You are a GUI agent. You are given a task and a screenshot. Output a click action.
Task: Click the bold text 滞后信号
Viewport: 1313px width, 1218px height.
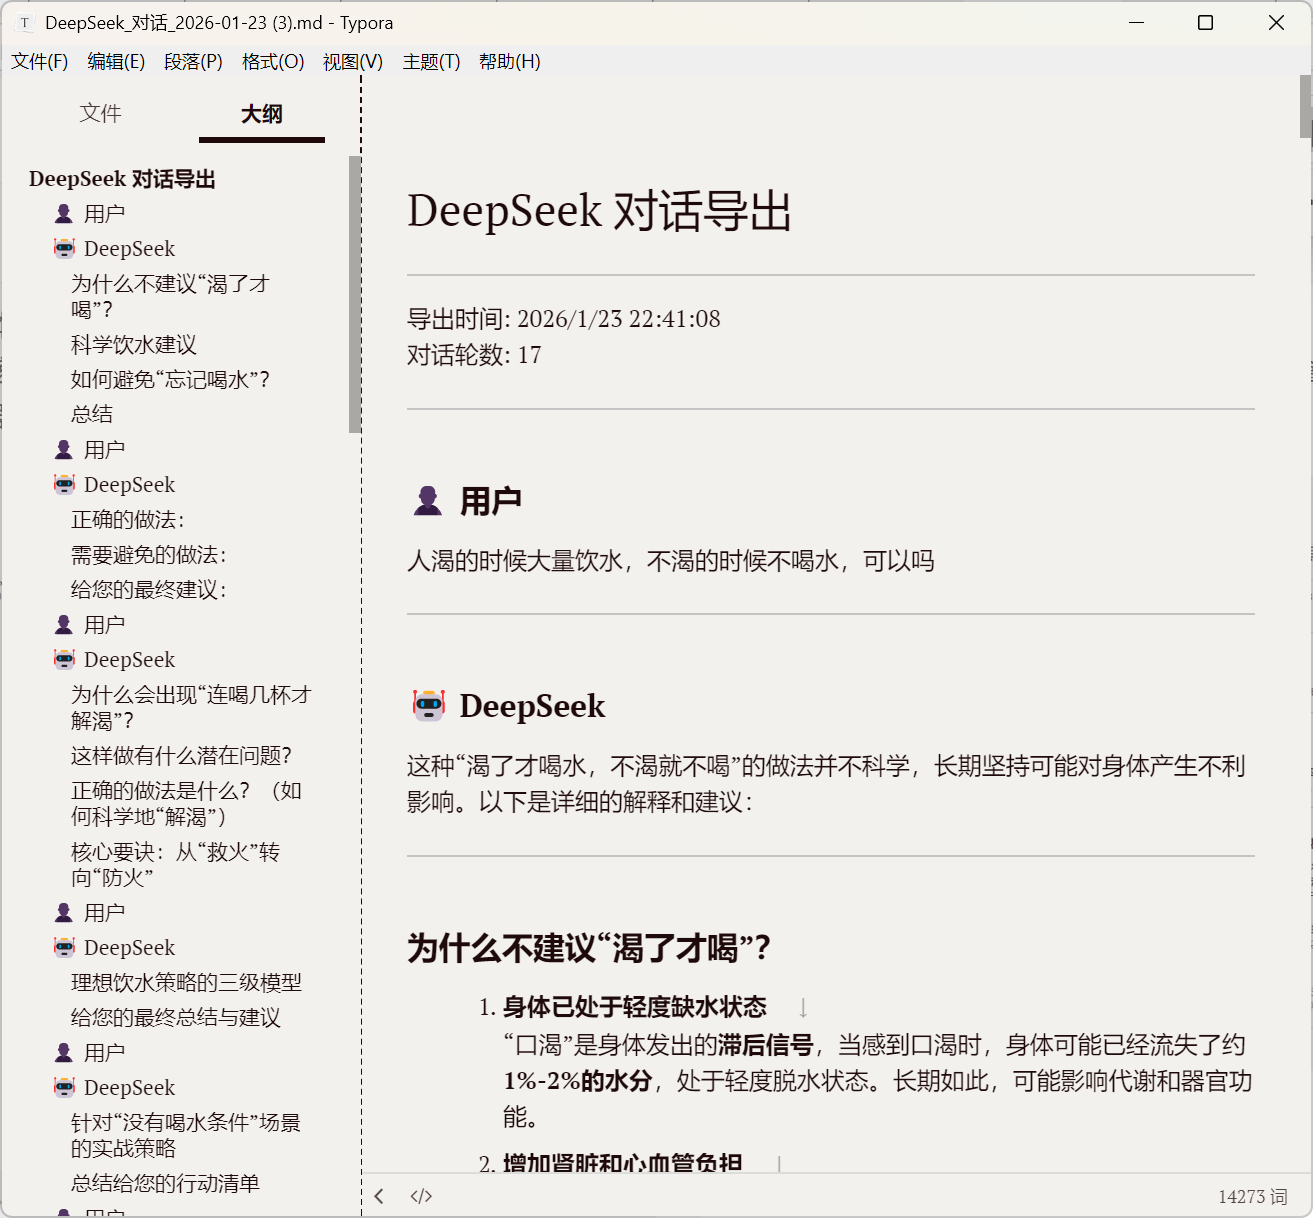[x=766, y=1046]
